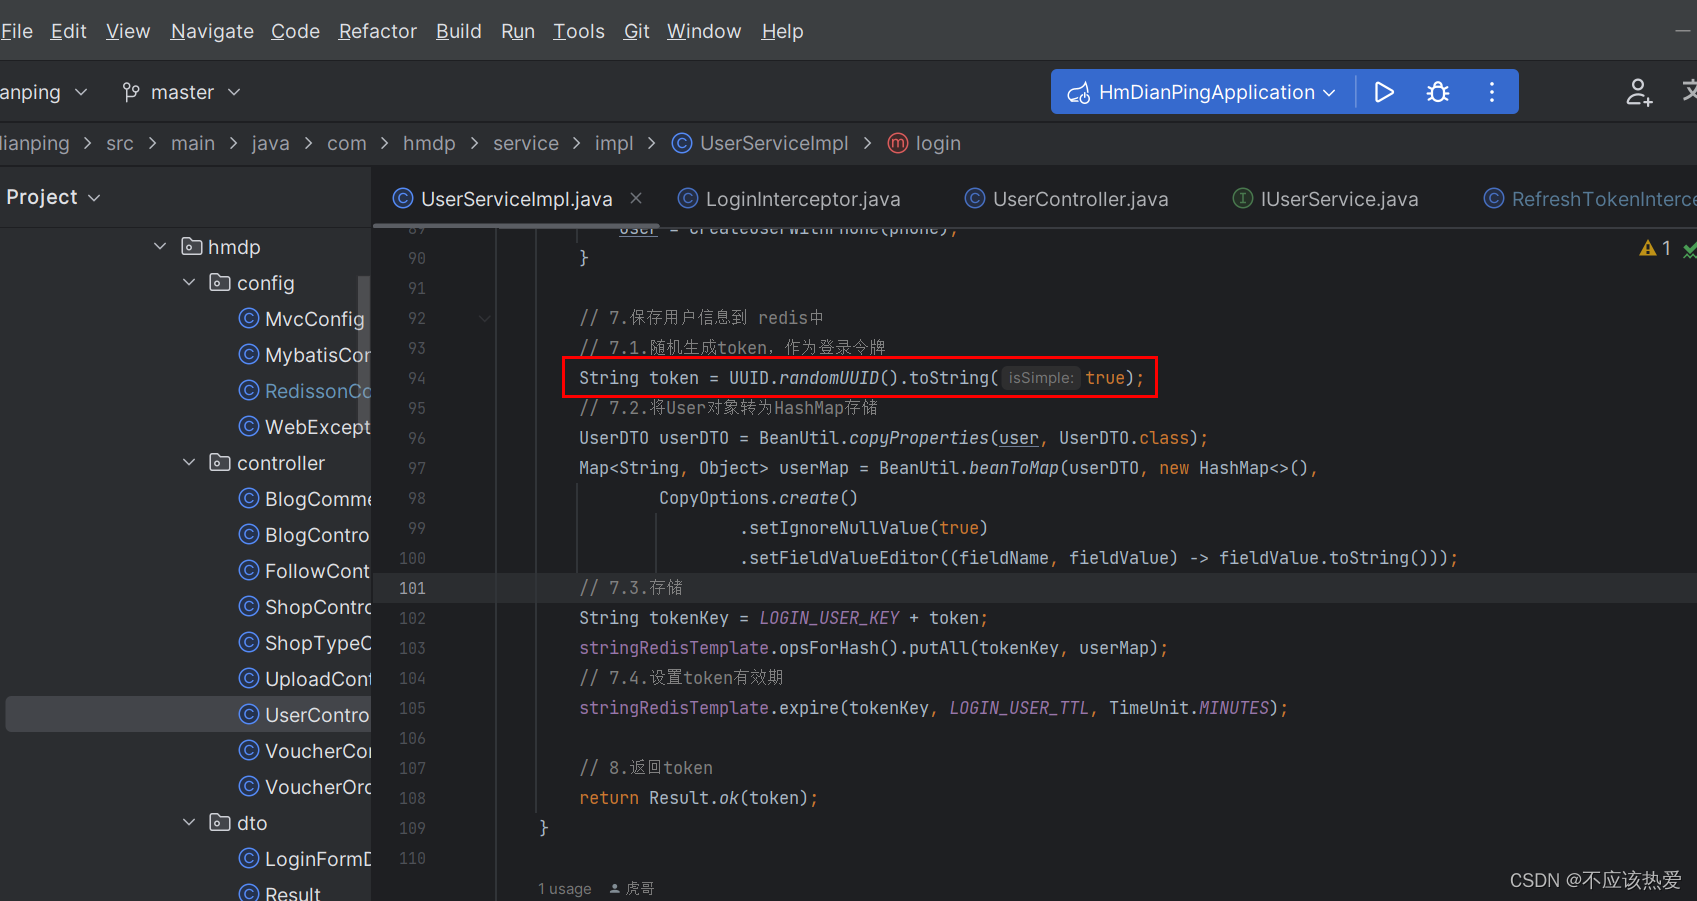
Task: Click the login method breadcrumb
Action: click(925, 143)
